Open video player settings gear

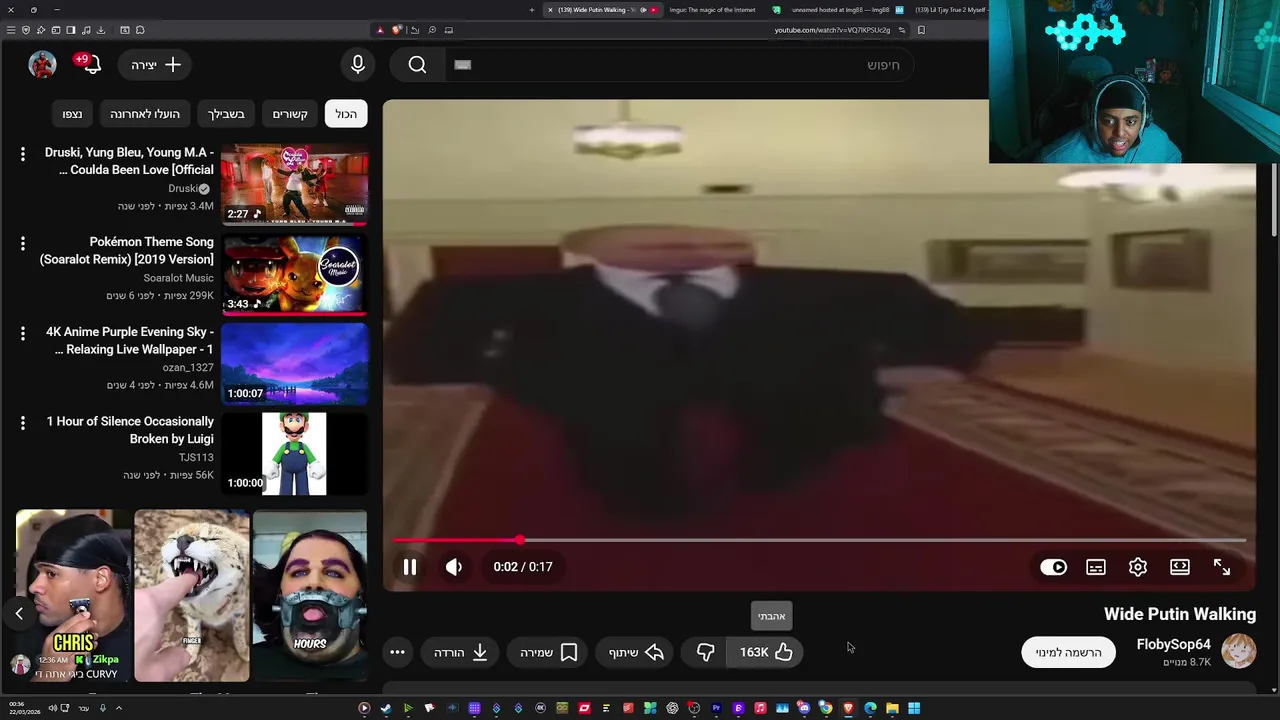click(x=1138, y=567)
